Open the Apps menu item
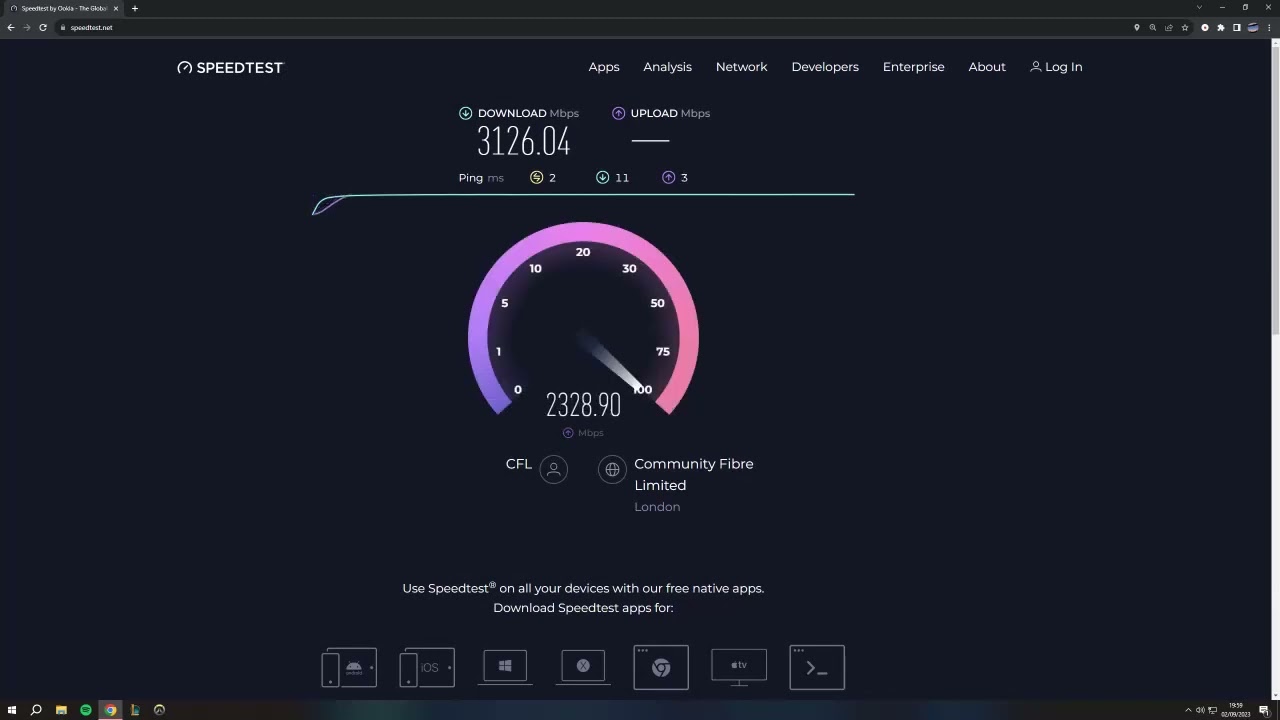The height and width of the screenshot is (720, 1280). [604, 67]
